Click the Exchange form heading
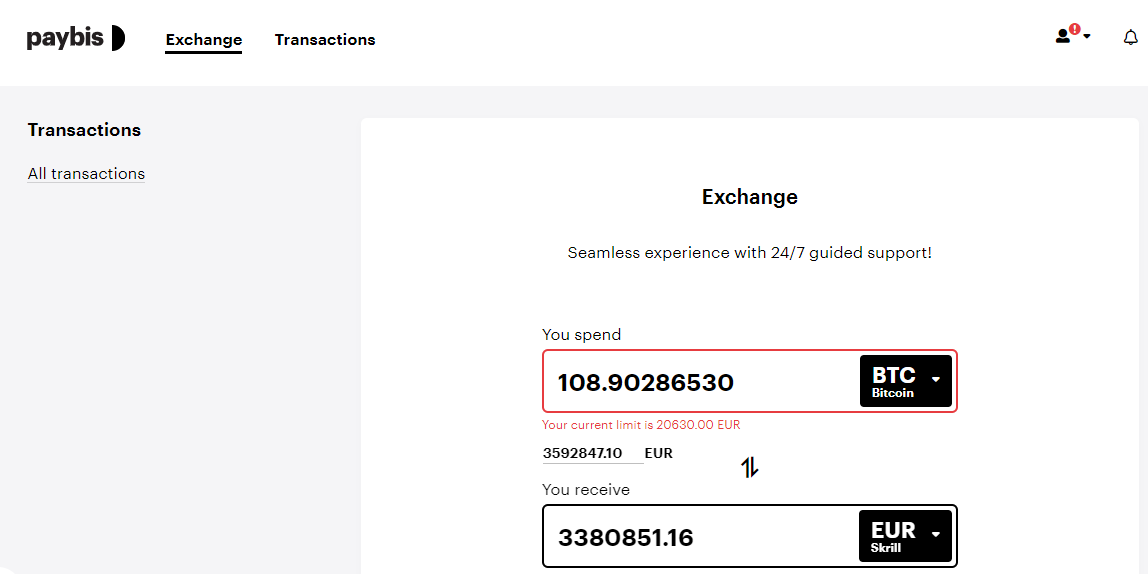This screenshot has width=1148, height=574. click(x=750, y=197)
